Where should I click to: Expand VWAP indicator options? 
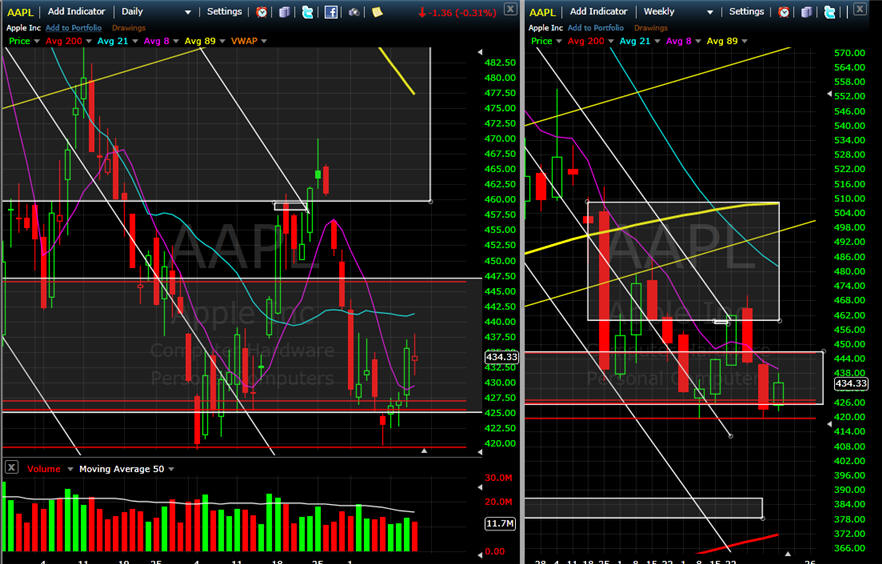coord(264,41)
